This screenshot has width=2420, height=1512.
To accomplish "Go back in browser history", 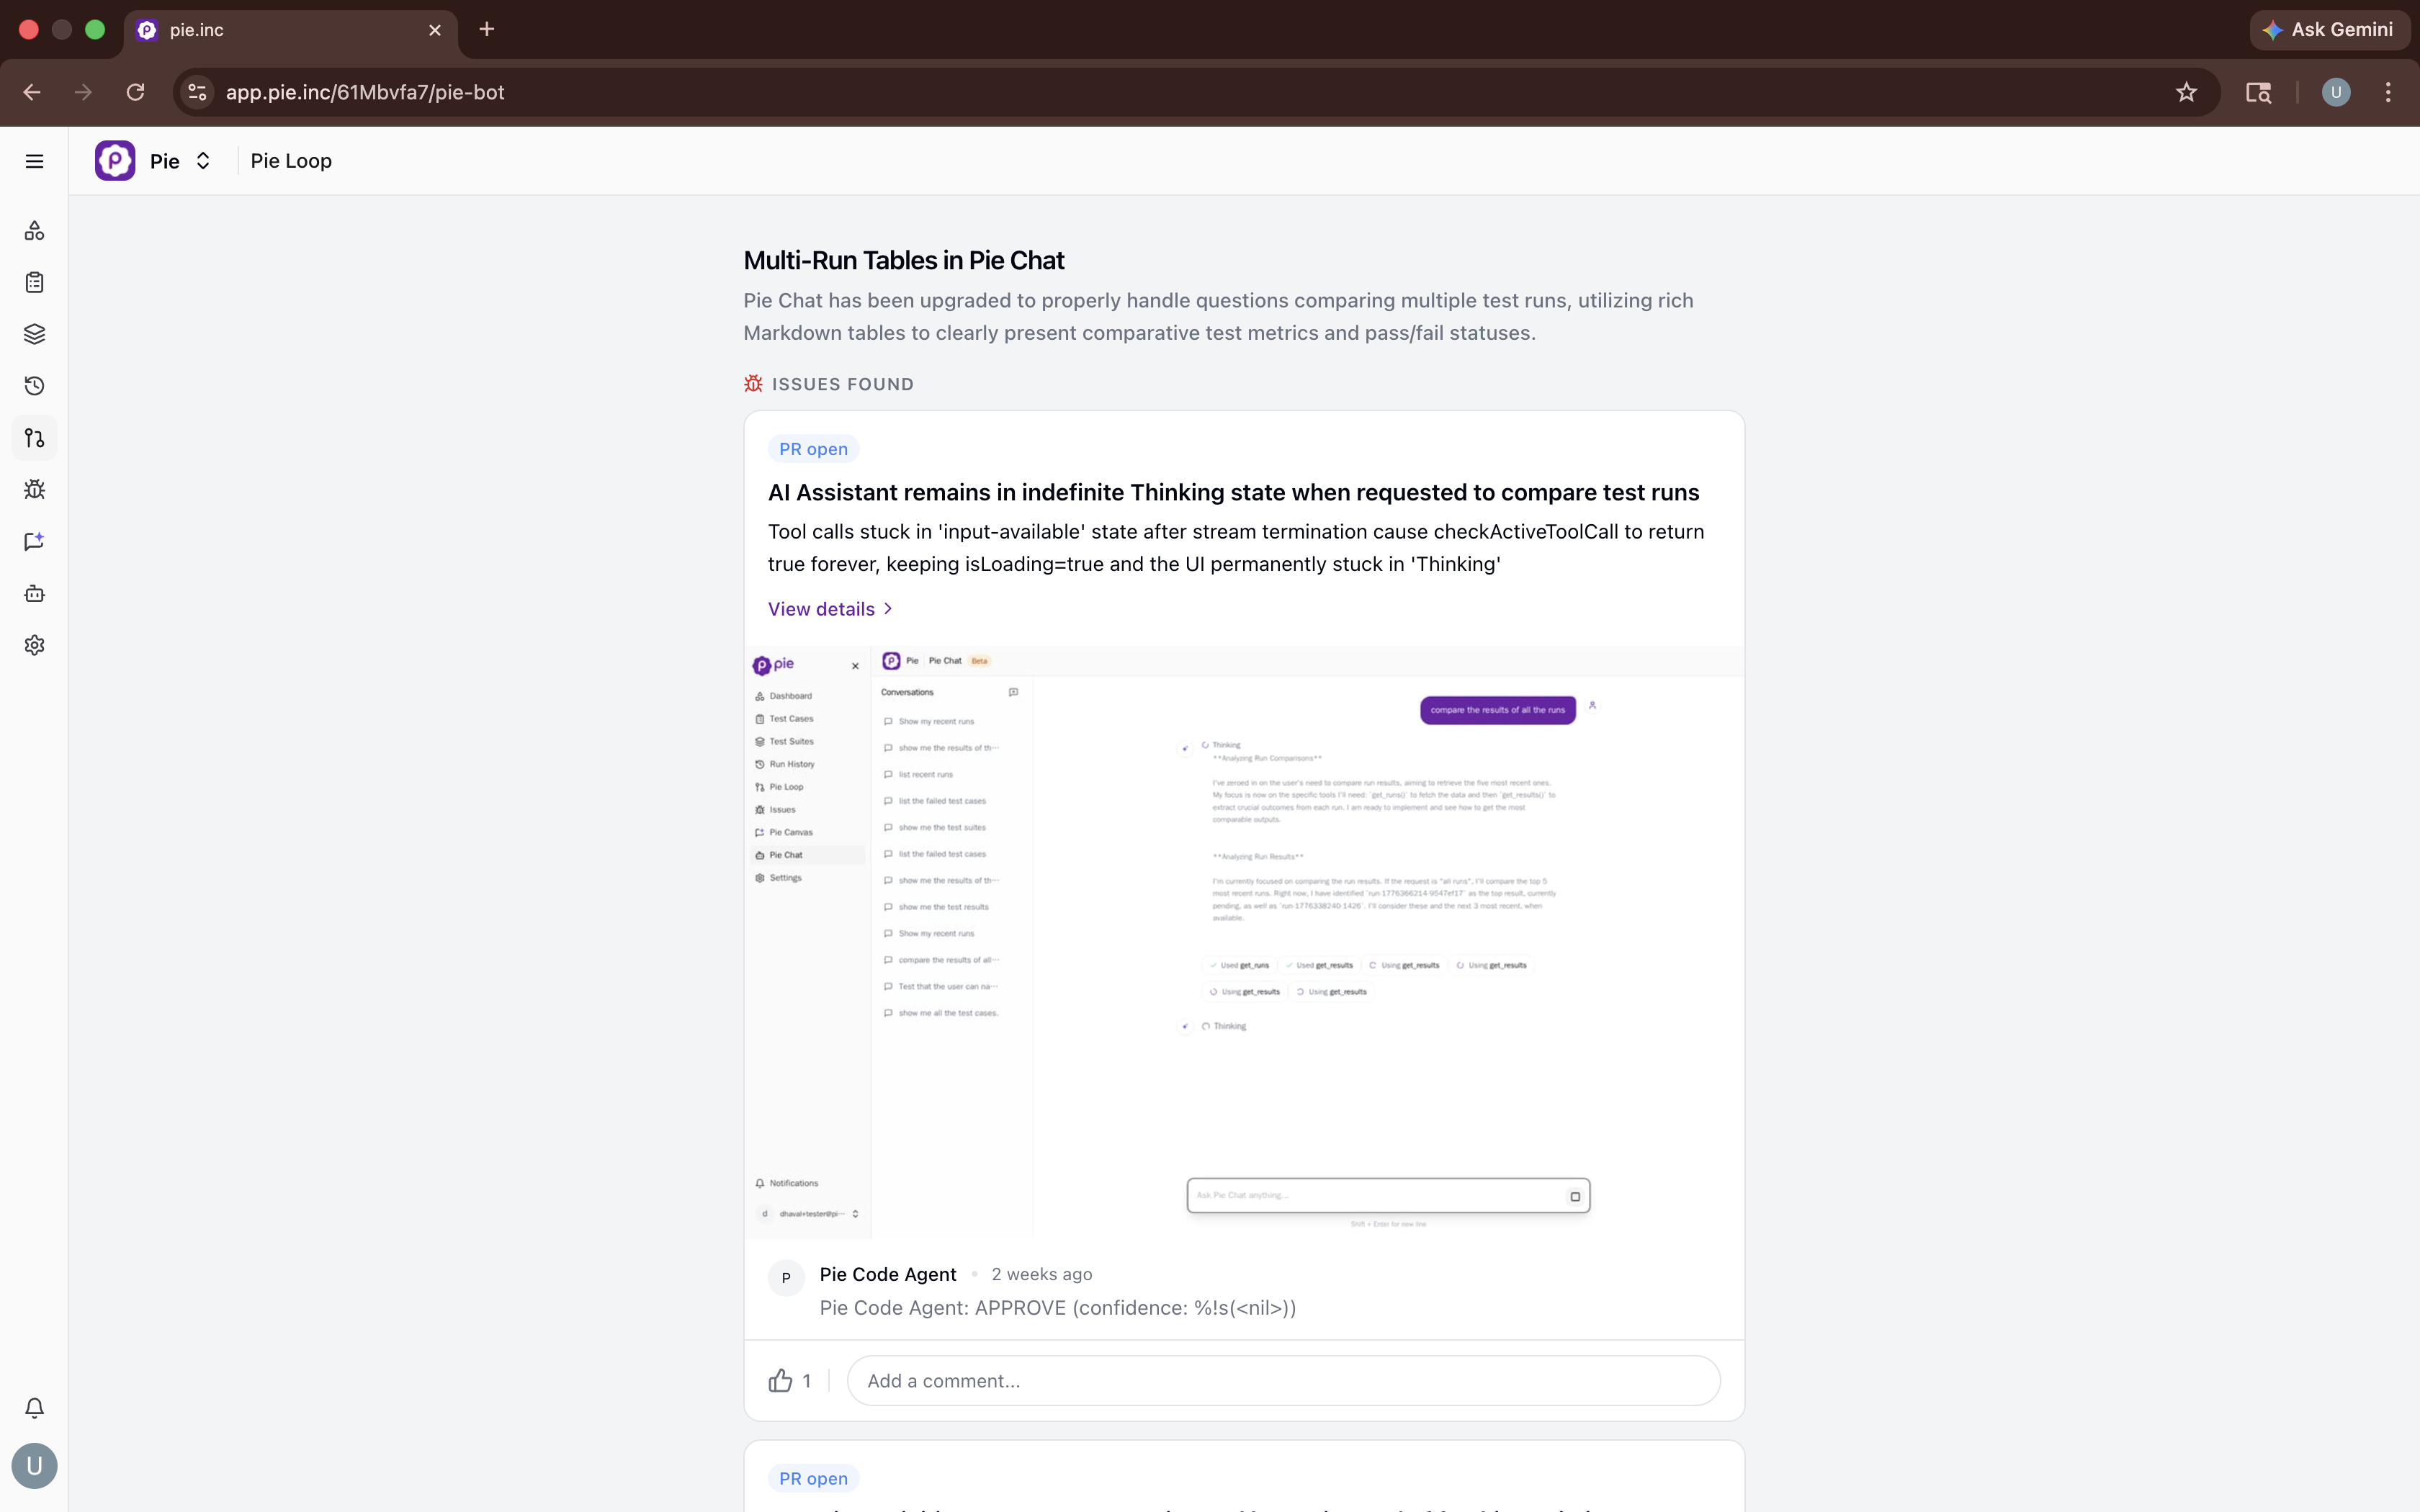I will [32, 92].
